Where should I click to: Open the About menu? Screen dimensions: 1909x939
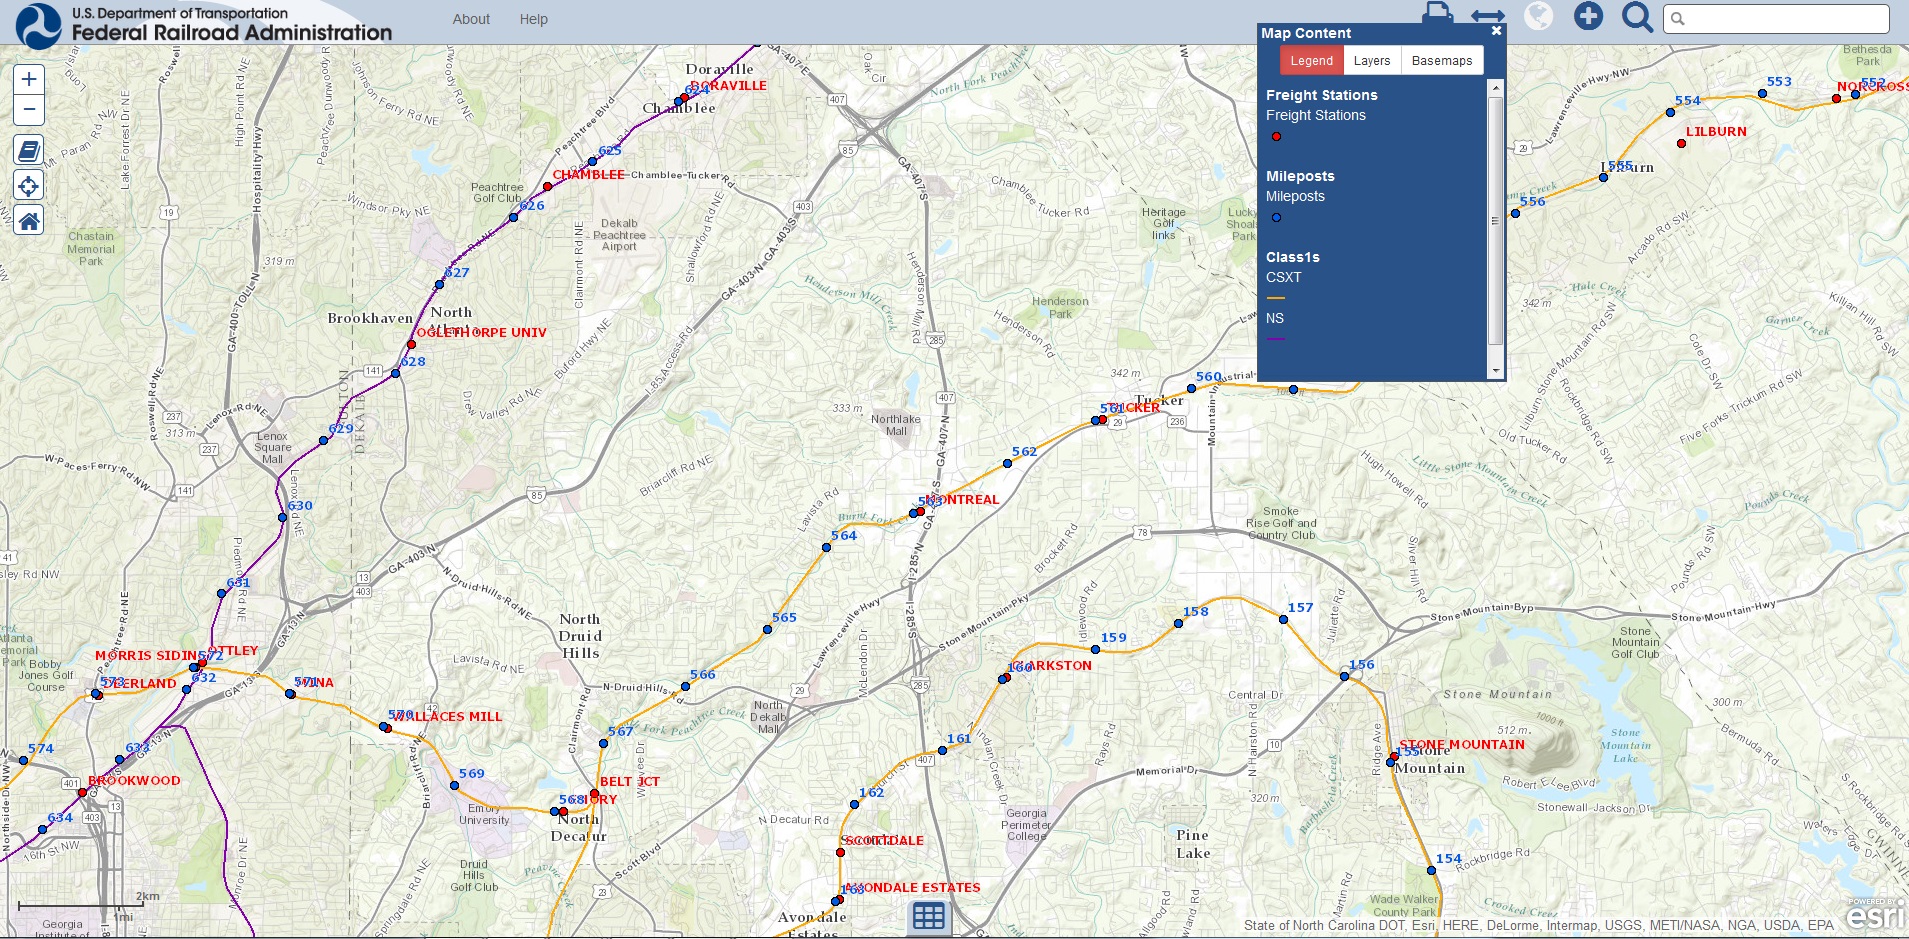470,18
